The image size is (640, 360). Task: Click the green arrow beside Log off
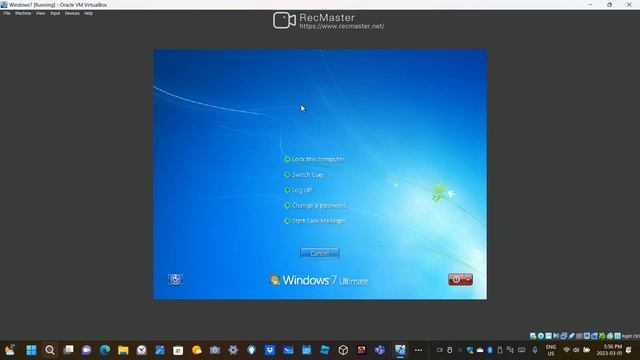tap(287, 190)
